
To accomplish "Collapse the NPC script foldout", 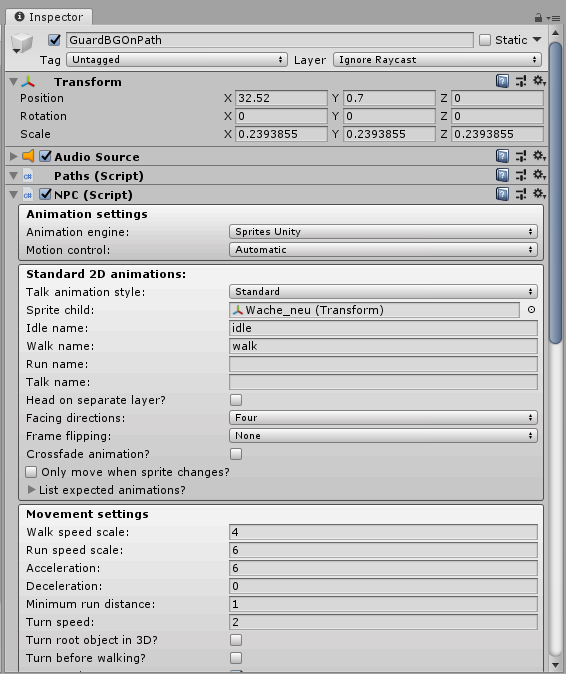I will pyautogui.click(x=14, y=195).
